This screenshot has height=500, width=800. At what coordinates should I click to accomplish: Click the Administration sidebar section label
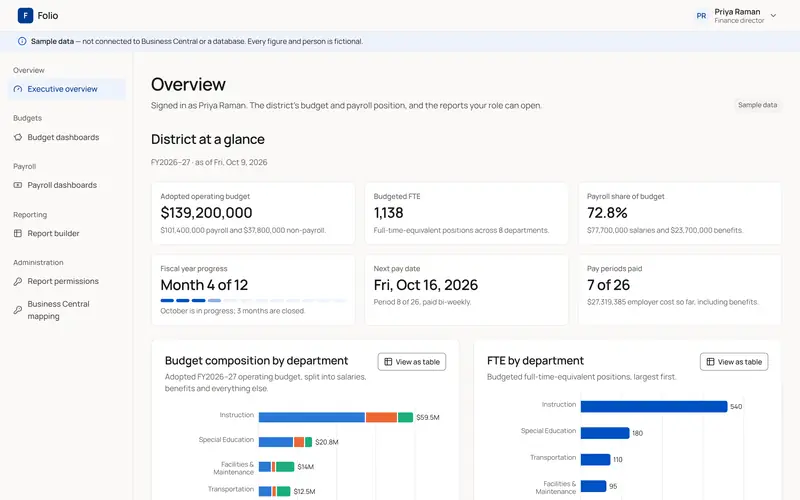point(38,262)
